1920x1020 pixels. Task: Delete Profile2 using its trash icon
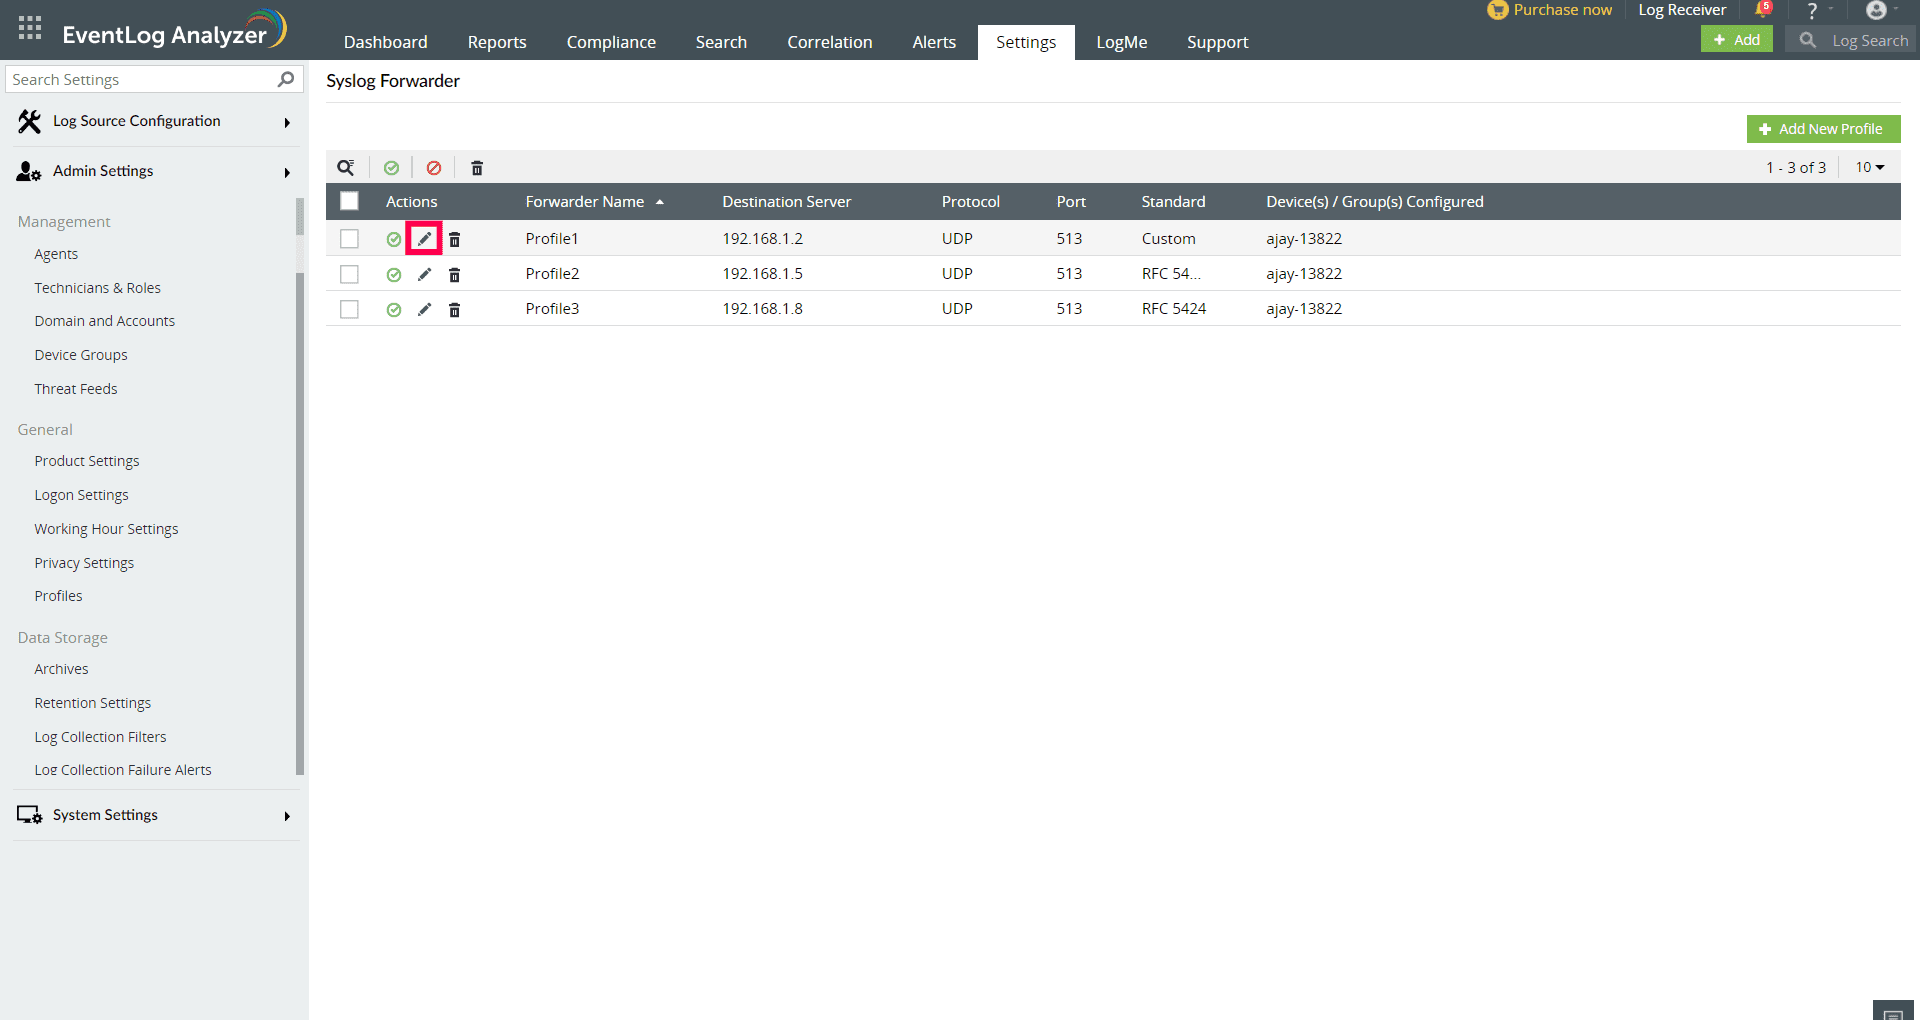[x=455, y=274]
